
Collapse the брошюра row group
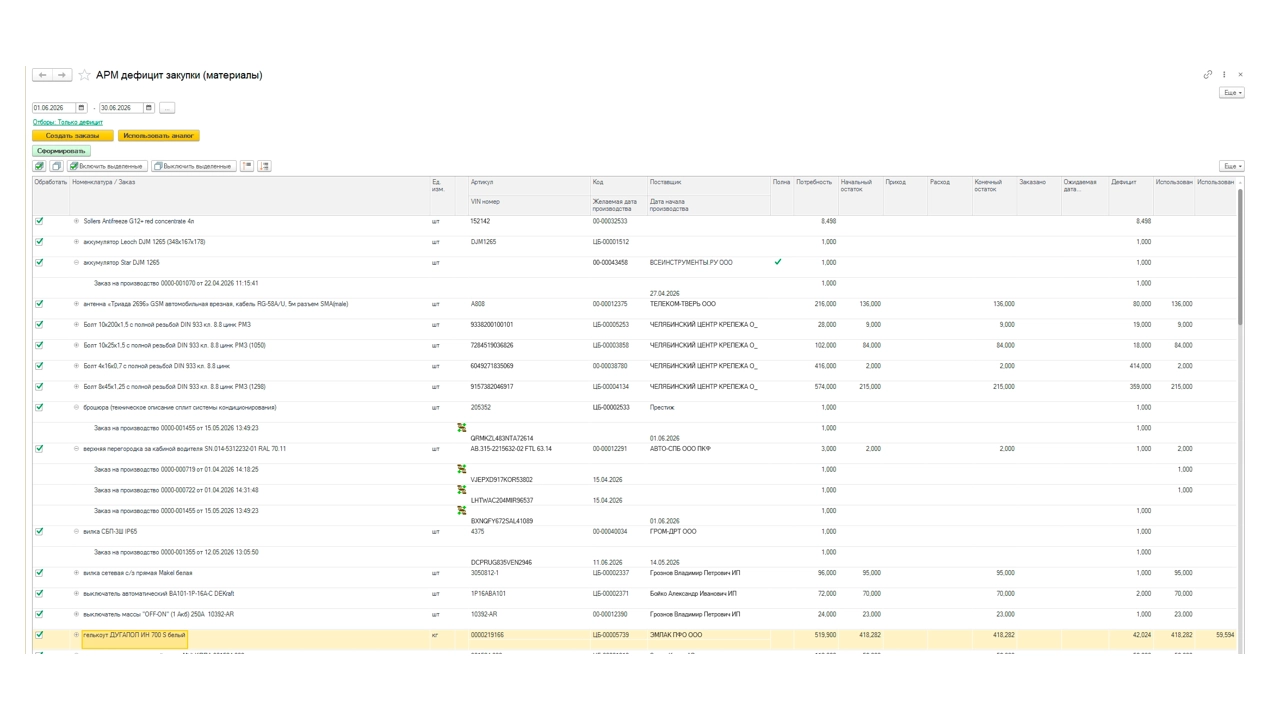point(77,407)
